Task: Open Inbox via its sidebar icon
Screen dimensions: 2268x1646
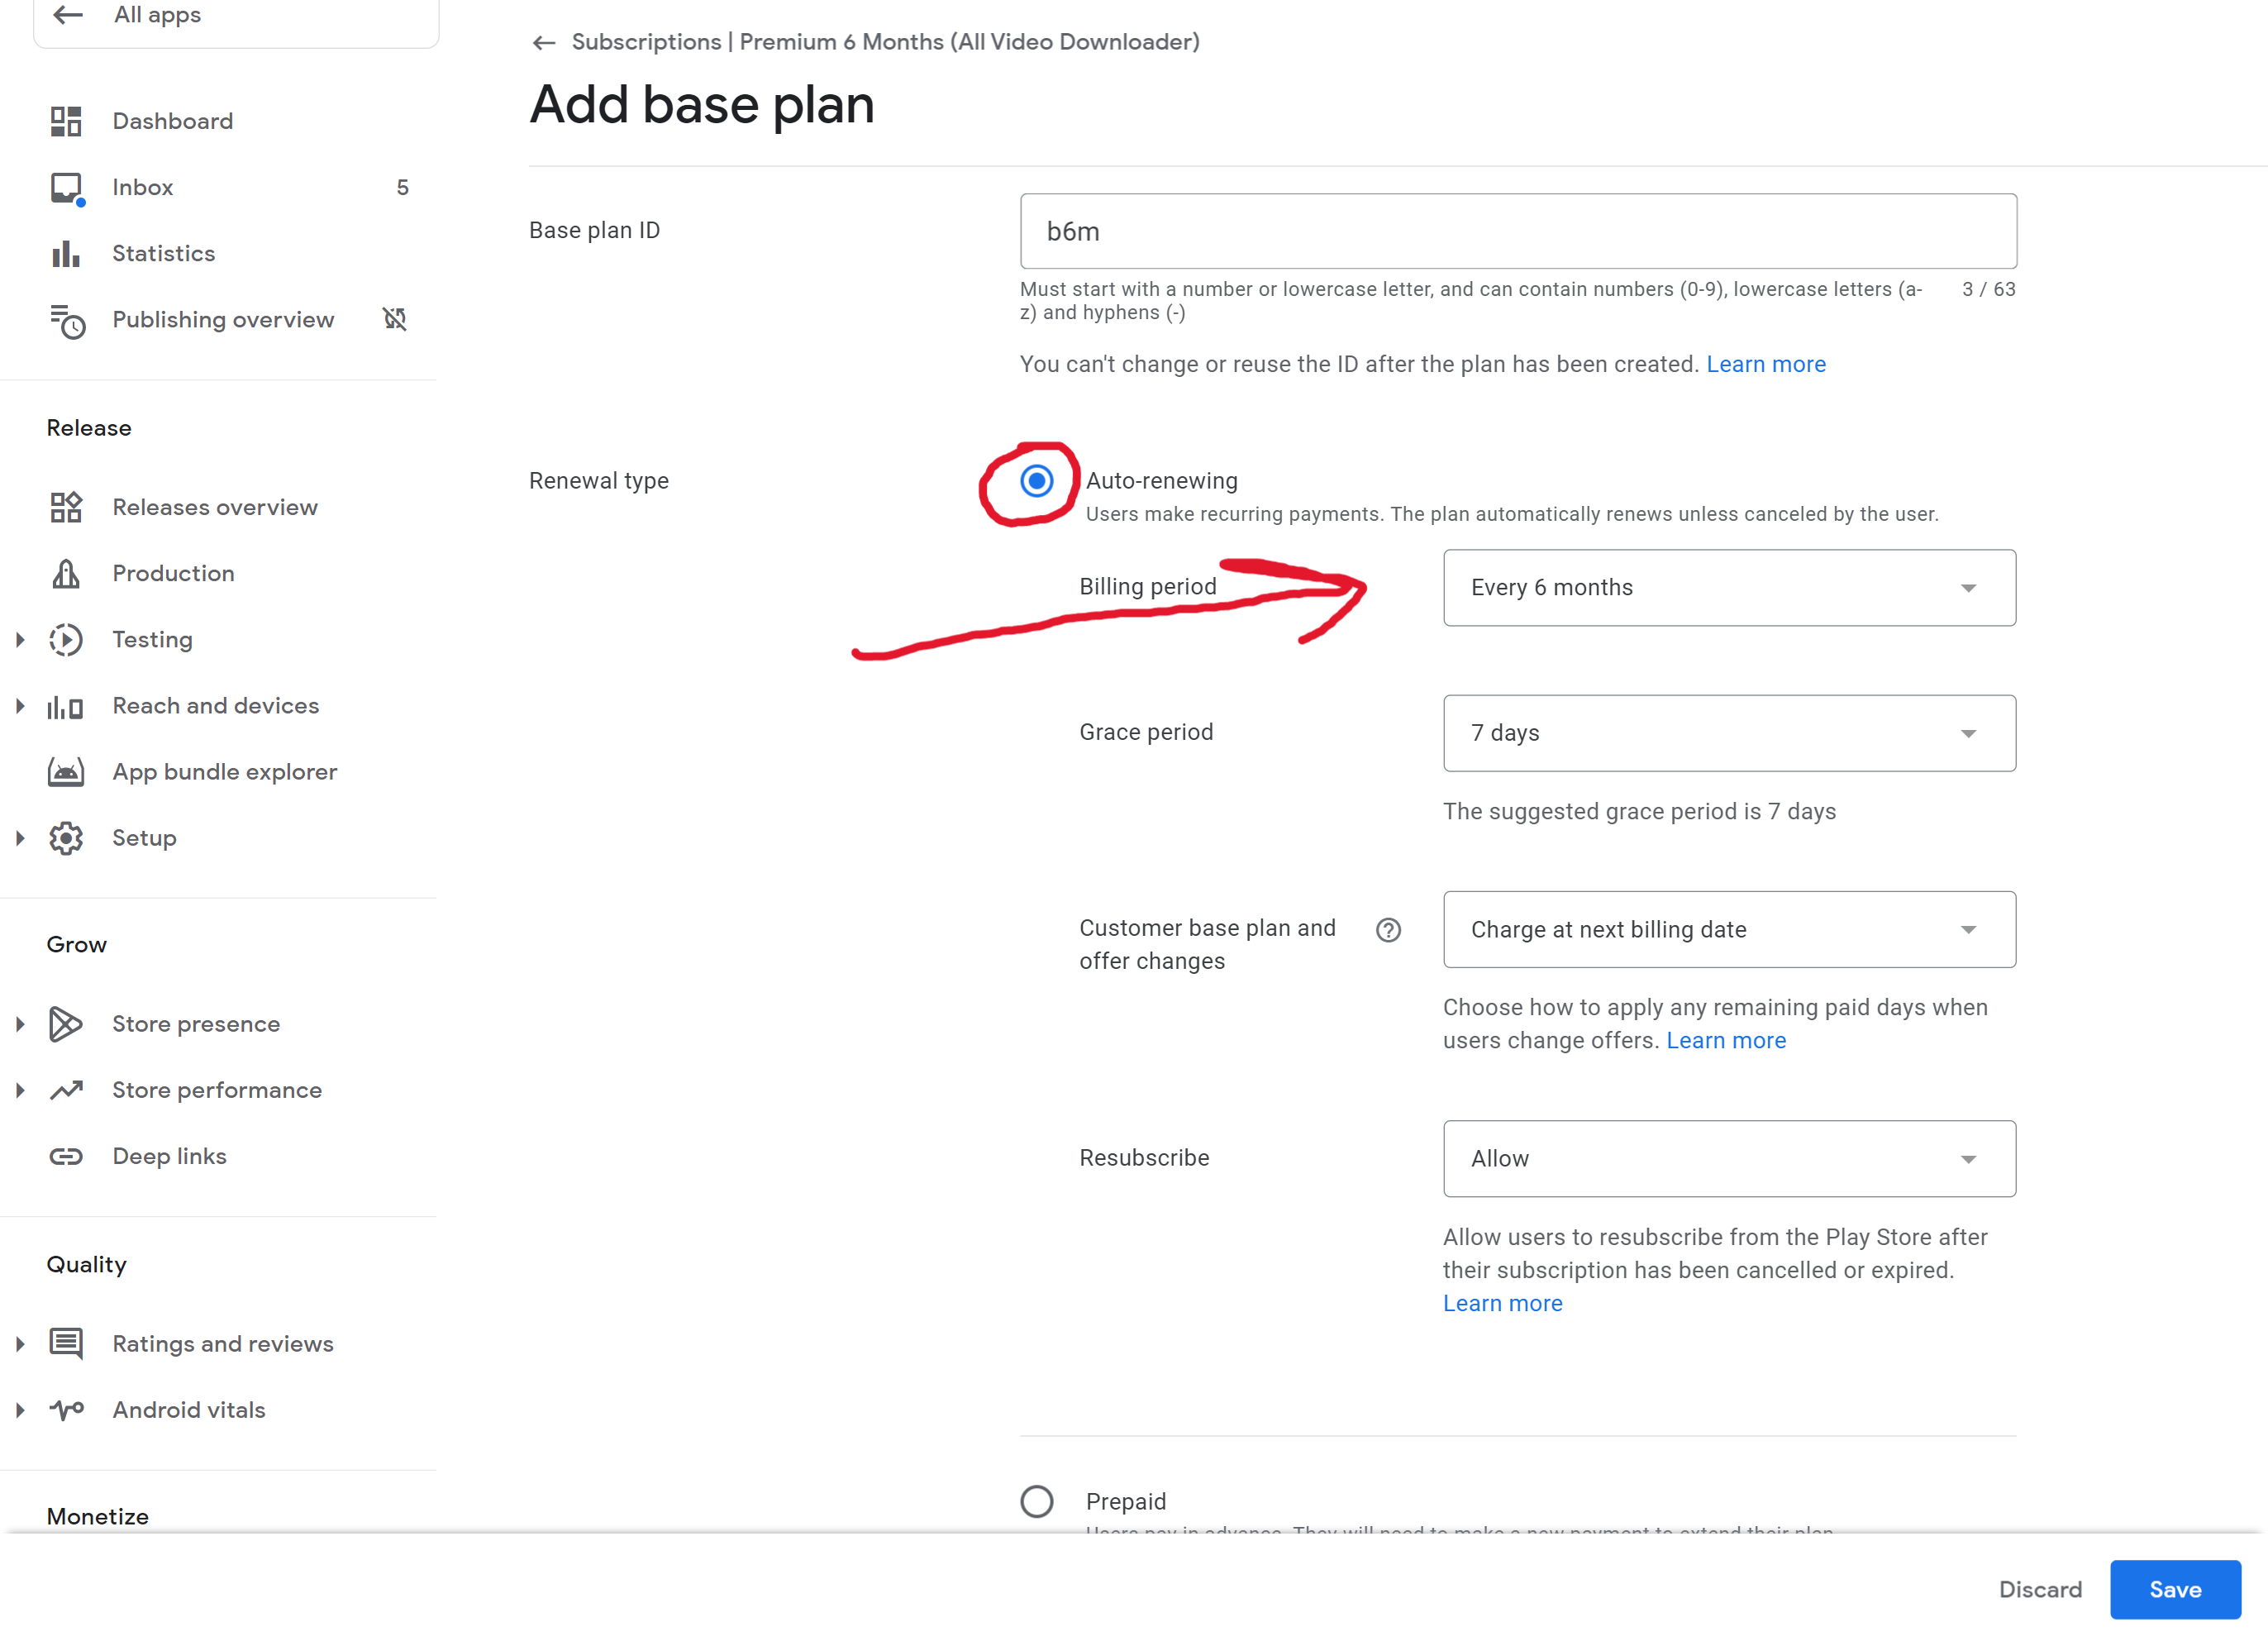Action: (66, 188)
